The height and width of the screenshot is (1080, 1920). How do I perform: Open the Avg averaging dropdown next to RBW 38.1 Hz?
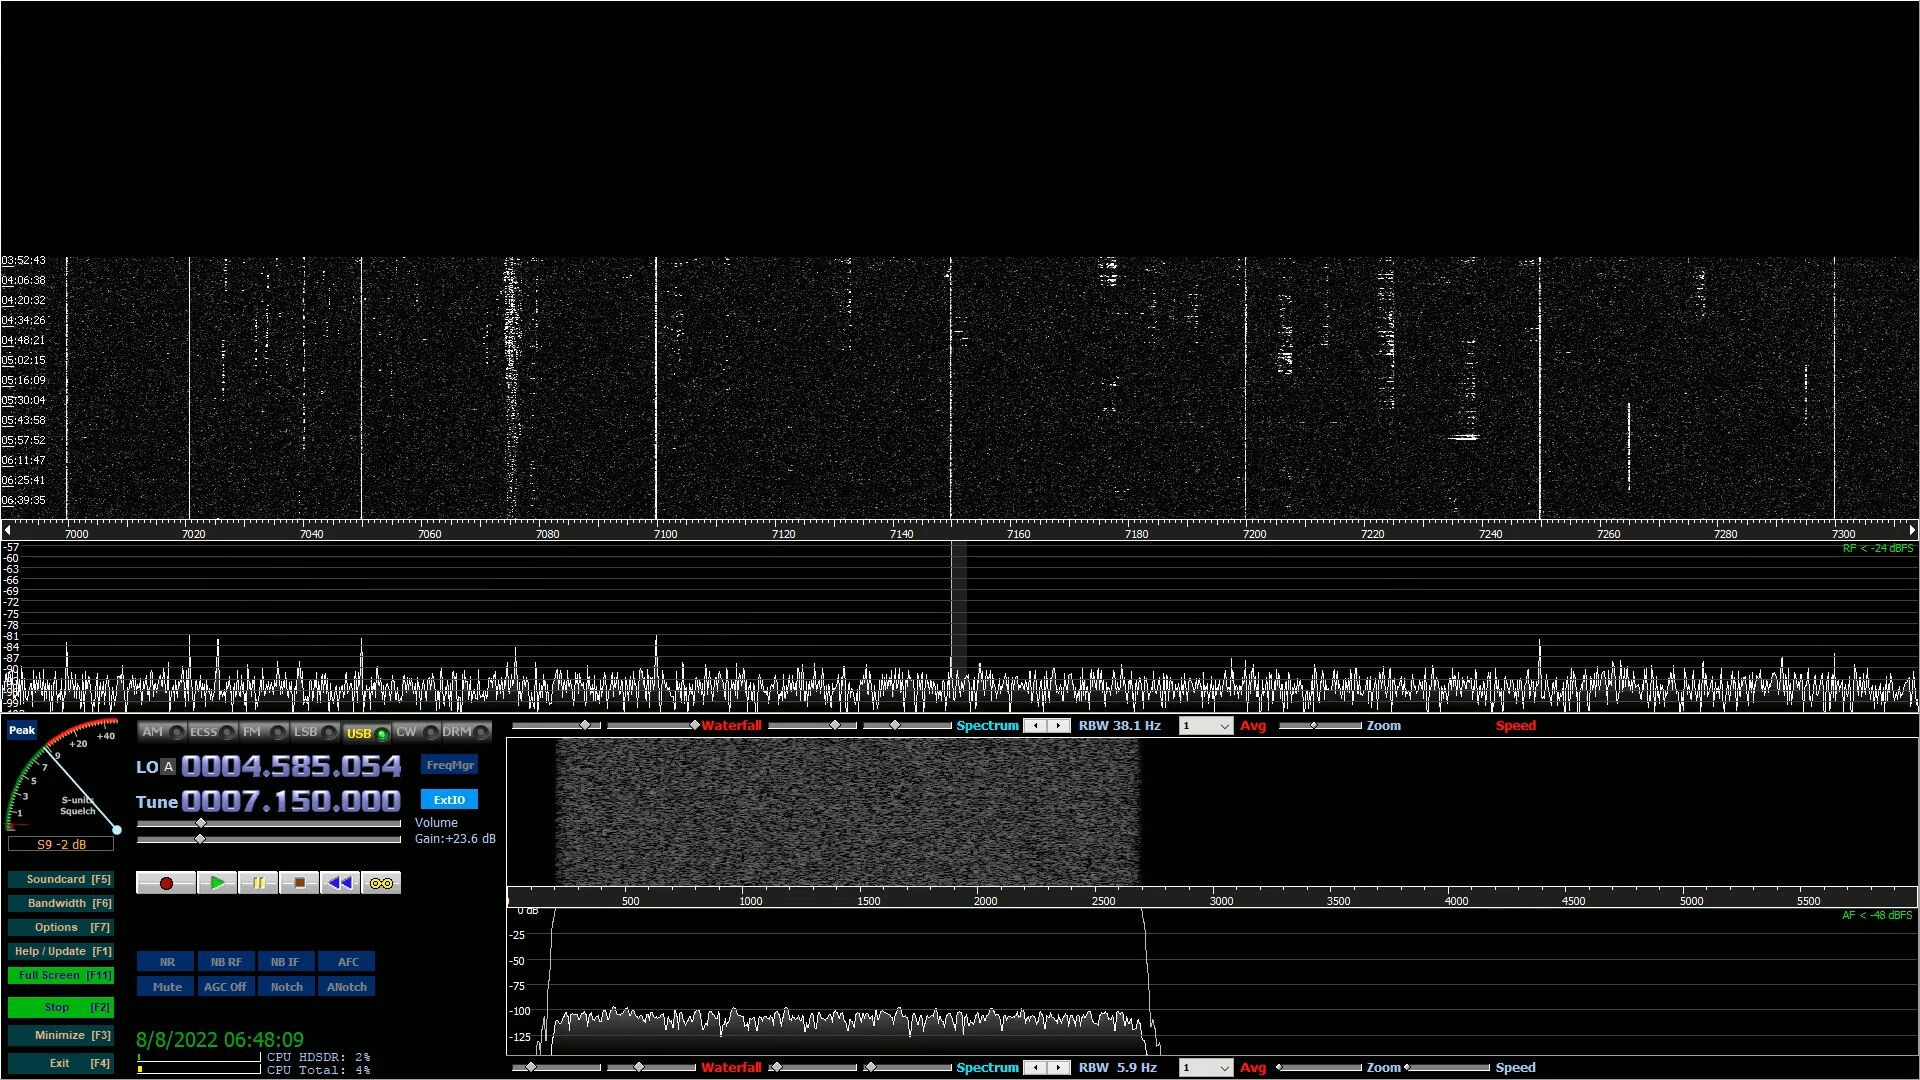coord(1222,725)
